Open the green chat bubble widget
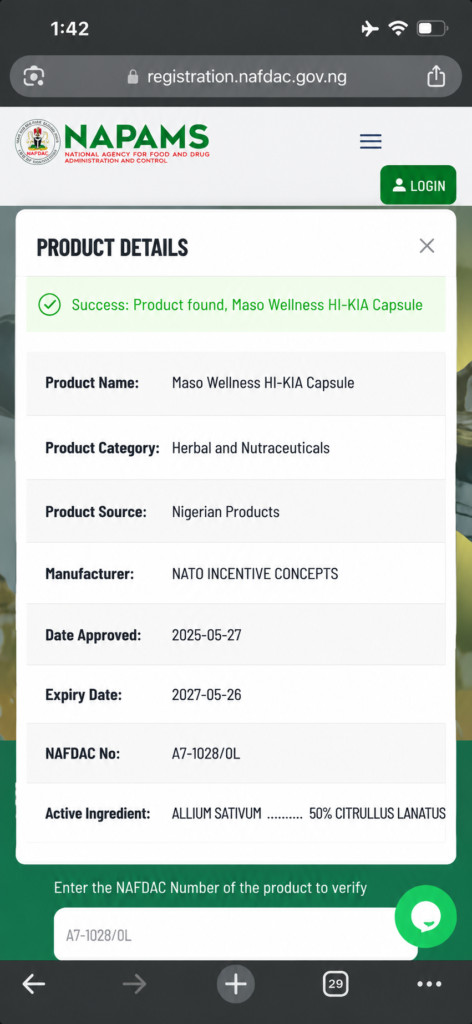Image resolution: width=472 pixels, height=1024 pixels. coord(426,916)
